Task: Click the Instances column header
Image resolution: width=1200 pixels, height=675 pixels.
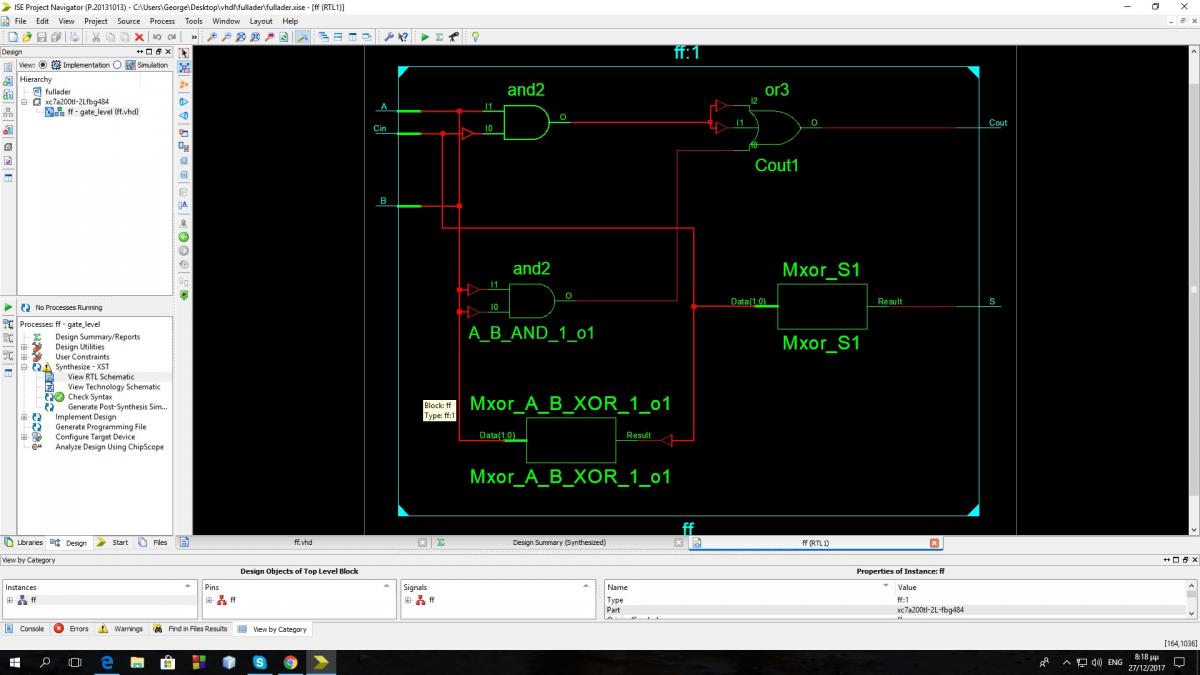Action: click(99, 586)
